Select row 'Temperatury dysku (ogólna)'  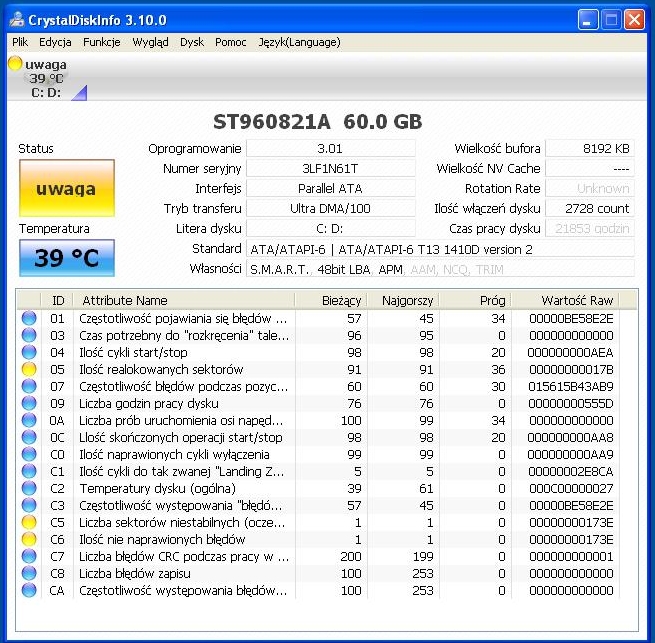(x=318, y=488)
